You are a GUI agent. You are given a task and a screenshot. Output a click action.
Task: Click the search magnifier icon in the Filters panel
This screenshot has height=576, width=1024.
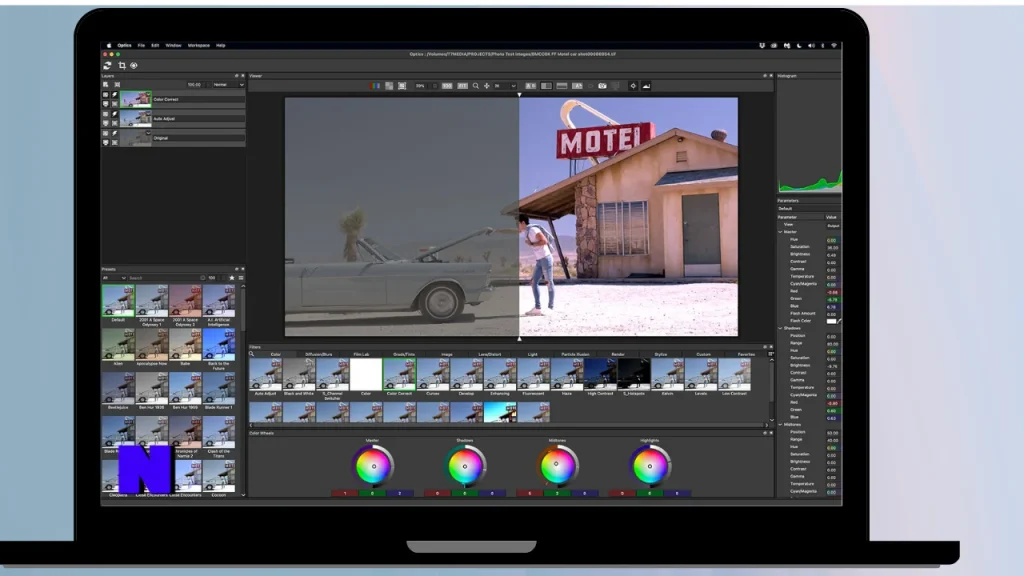(252, 354)
